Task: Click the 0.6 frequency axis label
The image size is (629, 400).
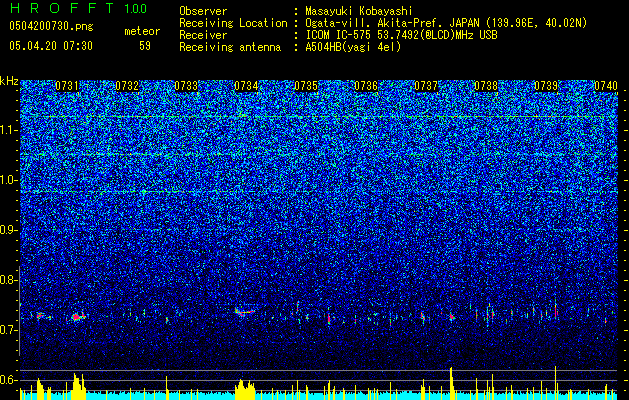Action: pyautogui.click(x=9, y=380)
